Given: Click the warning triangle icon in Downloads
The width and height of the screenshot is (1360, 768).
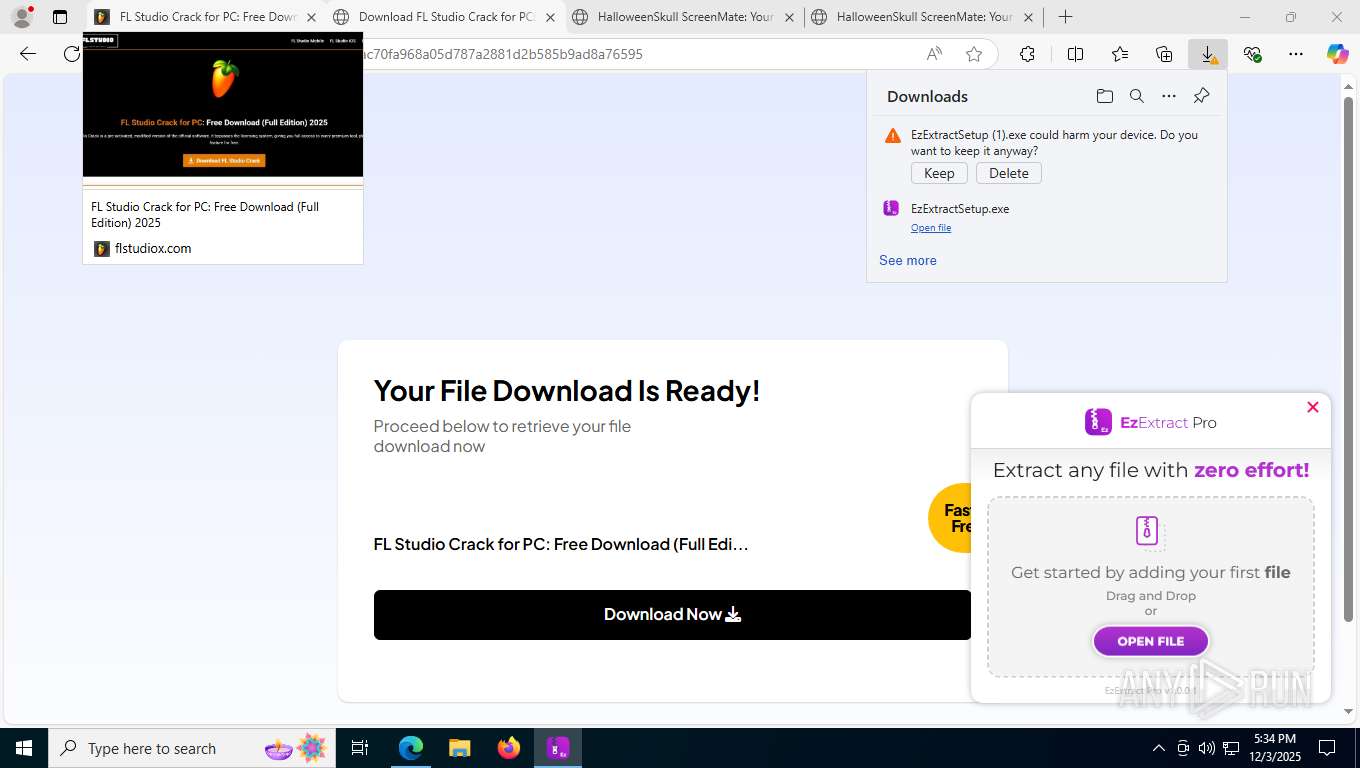Looking at the screenshot, I should point(893,136).
